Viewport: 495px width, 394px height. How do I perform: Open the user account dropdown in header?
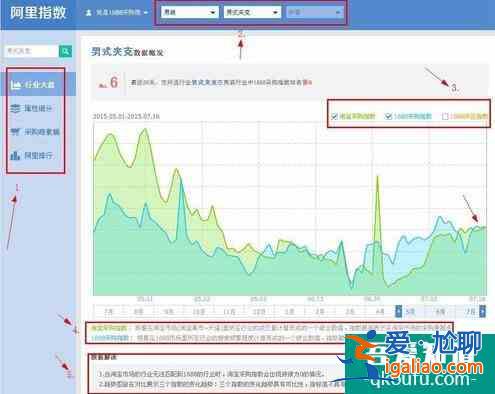click(116, 13)
